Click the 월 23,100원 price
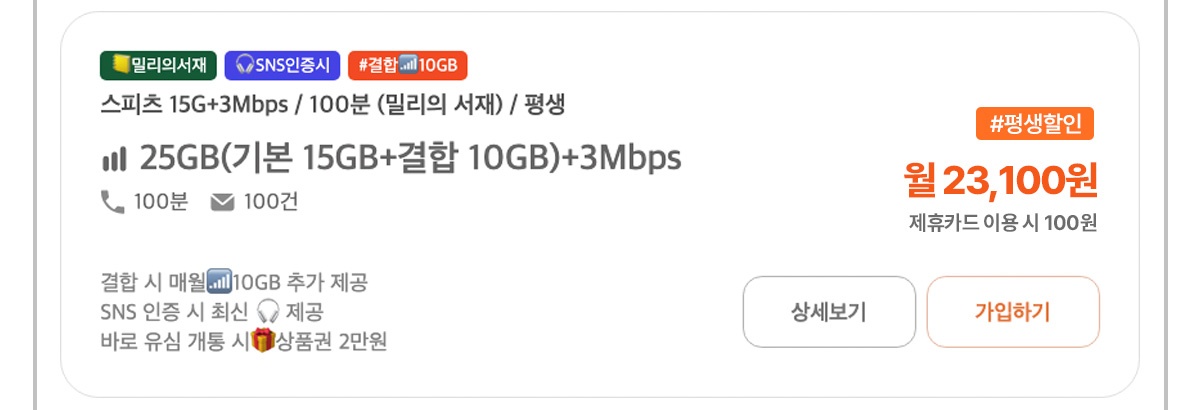Image resolution: width=1200 pixels, height=410 pixels. [x=1000, y=180]
